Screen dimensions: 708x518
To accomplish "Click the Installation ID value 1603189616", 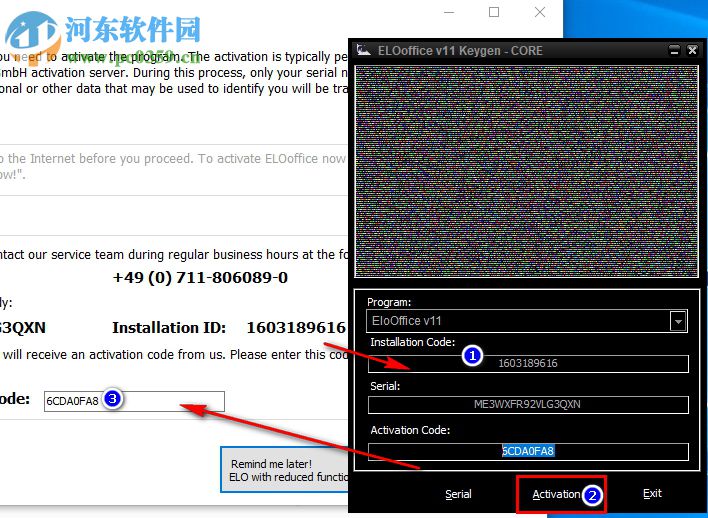I will 296,327.
